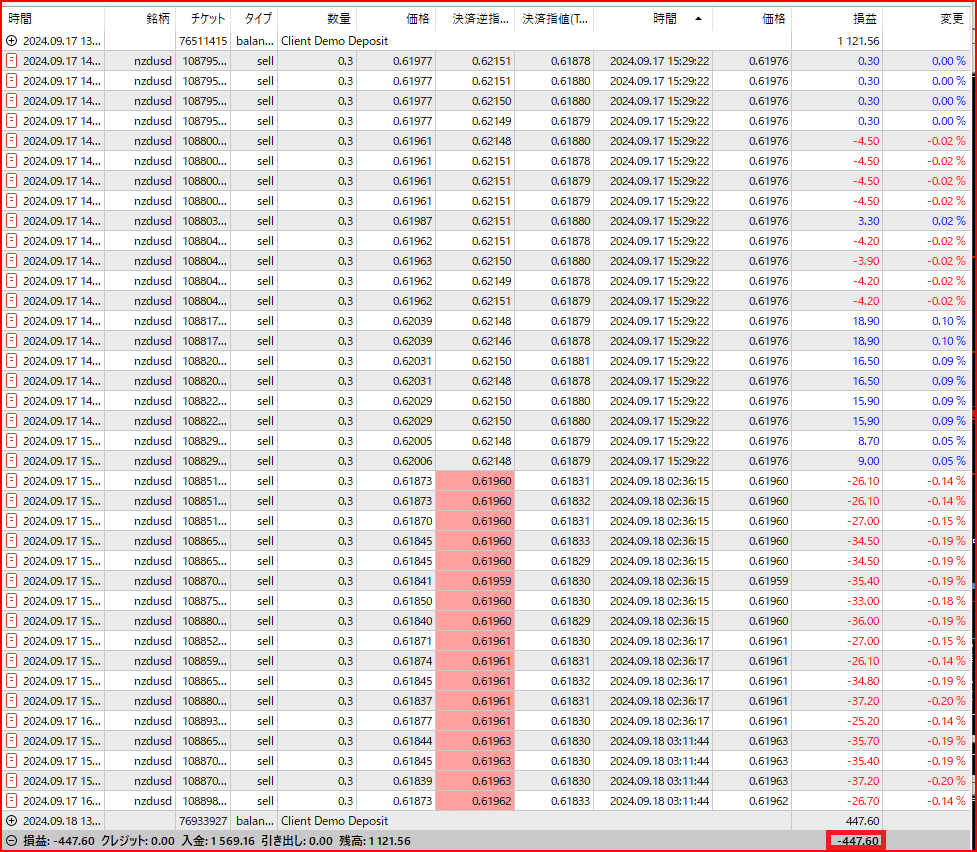Select the 108875... ticket cell
Viewport: 977px width, 852px height.
tap(203, 601)
